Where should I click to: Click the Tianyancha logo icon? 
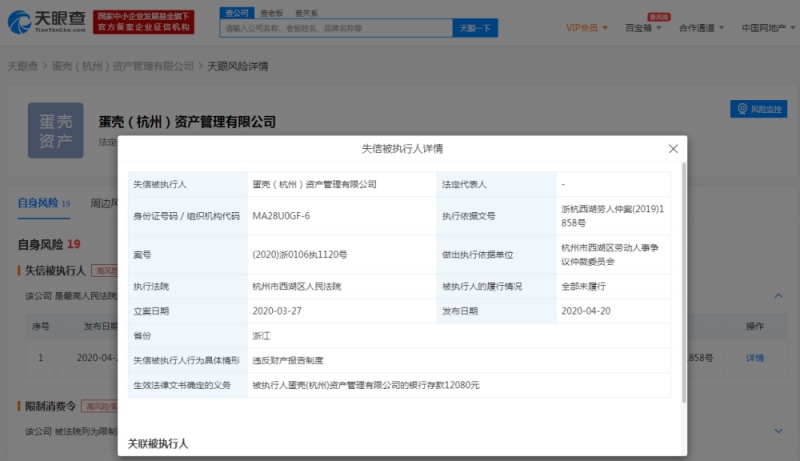coord(19,22)
